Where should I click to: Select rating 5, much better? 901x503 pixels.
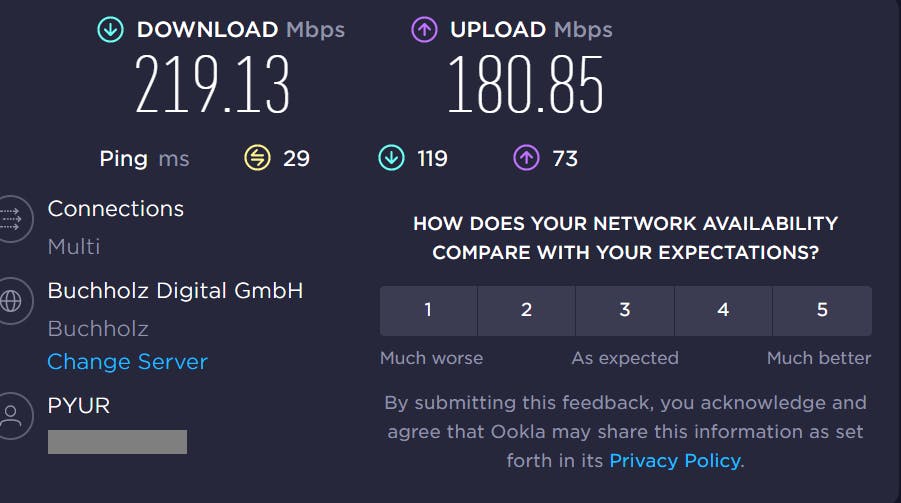click(822, 310)
